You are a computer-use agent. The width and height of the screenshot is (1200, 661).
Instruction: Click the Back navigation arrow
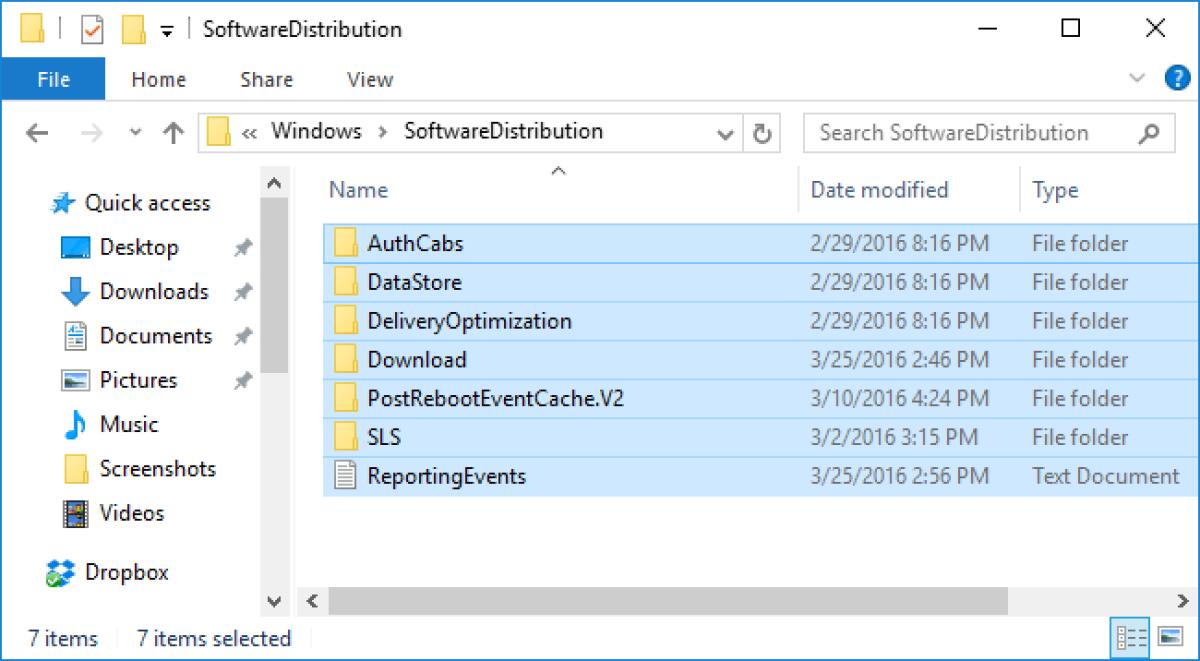point(37,132)
